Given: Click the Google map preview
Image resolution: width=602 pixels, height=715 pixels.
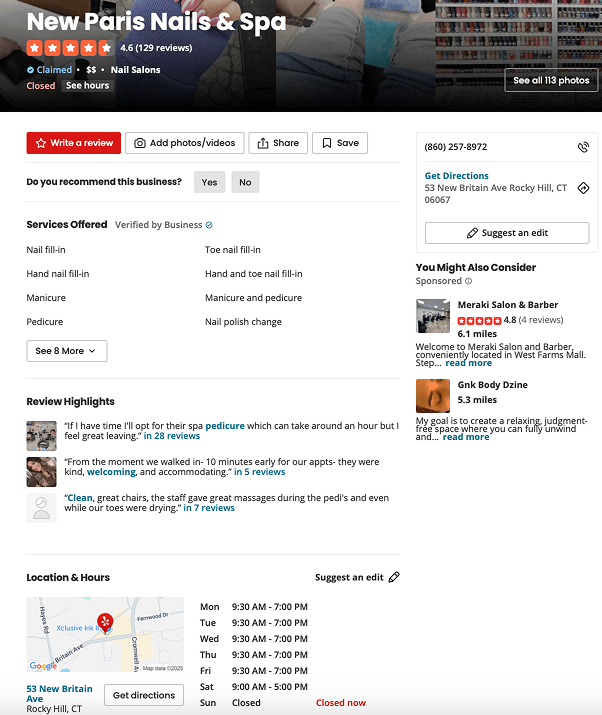Looking at the screenshot, I should pyautogui.click(x=105, y=634).
